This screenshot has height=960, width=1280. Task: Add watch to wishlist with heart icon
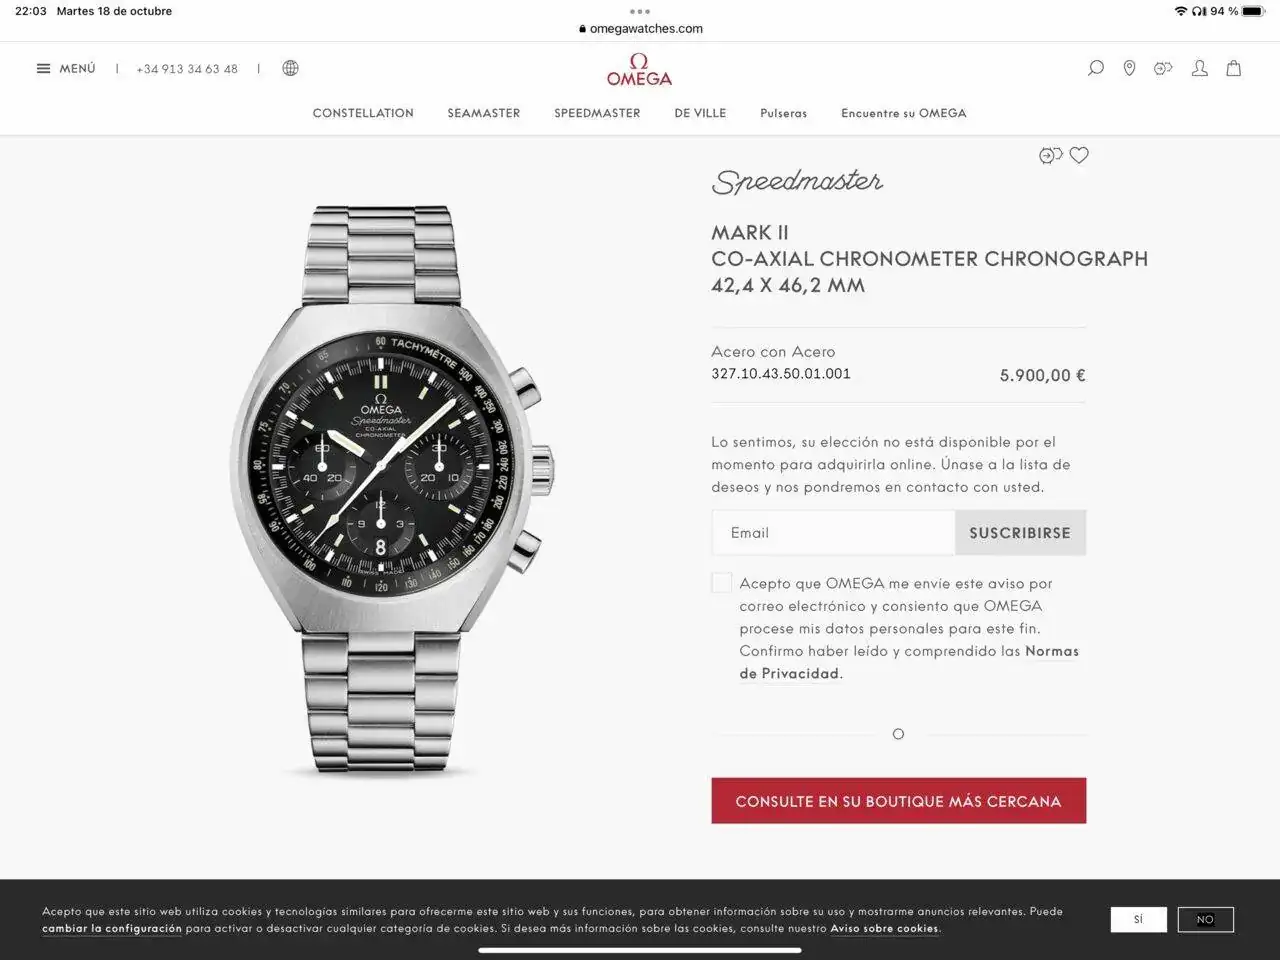tap(1079, 155)
